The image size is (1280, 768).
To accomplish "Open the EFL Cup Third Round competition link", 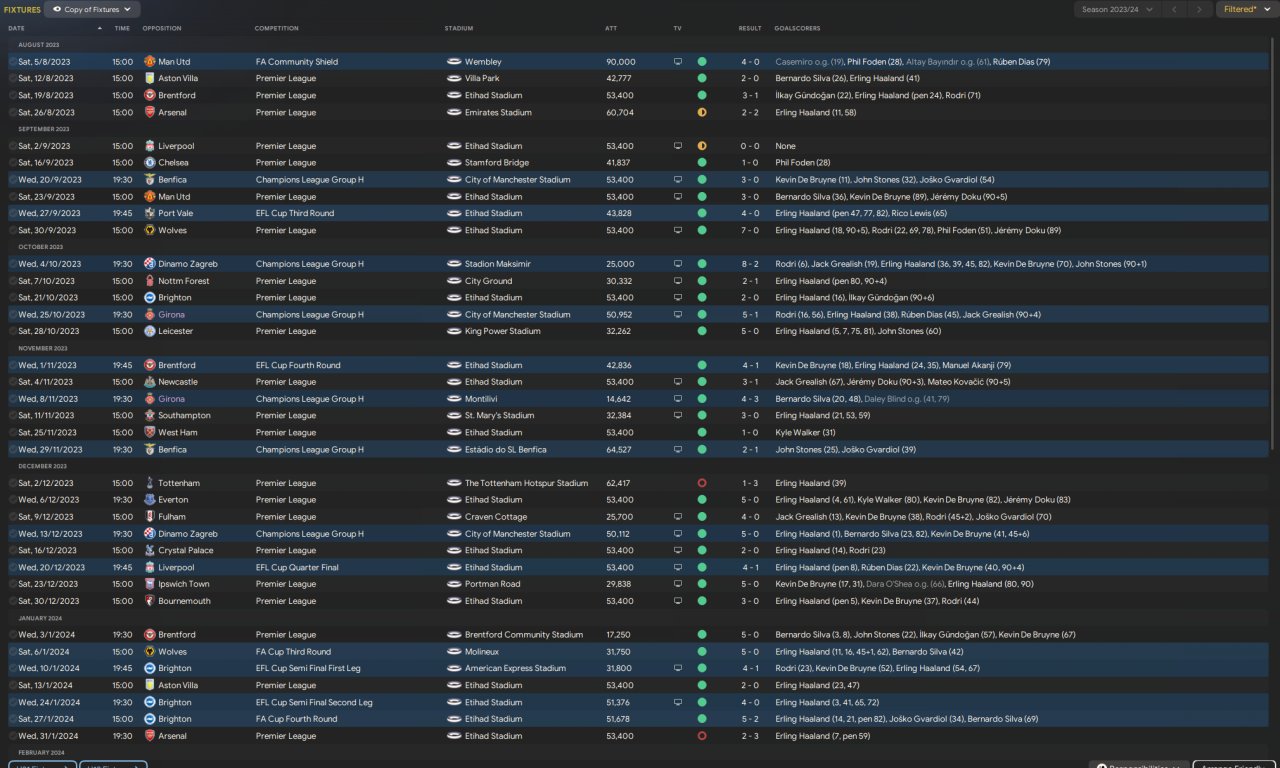I will click(x=295, y=213).
